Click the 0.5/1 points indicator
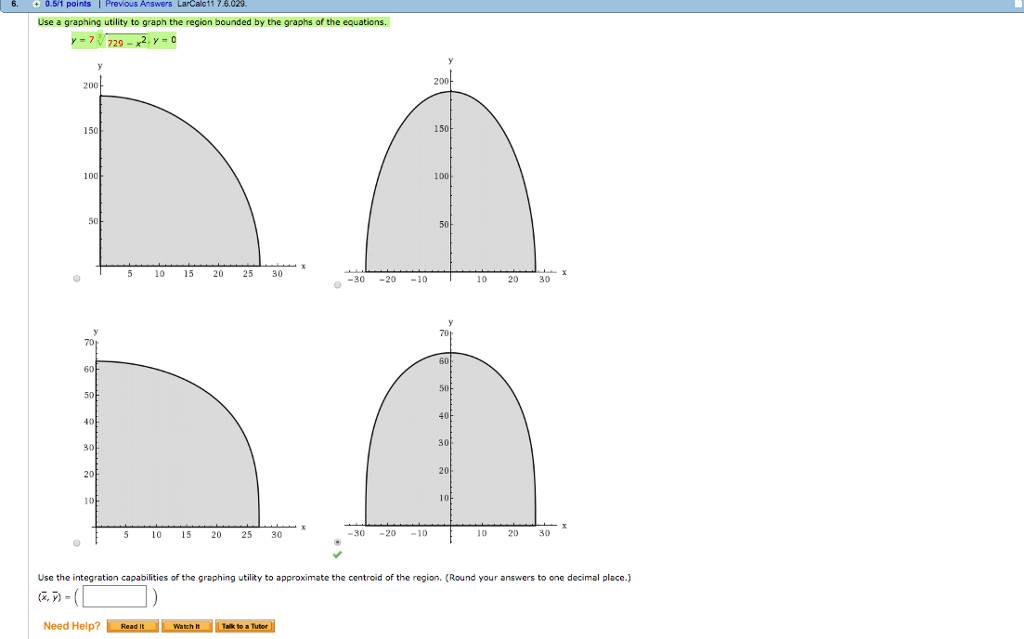Screen dimensions: 1024x639 (68, 3)
